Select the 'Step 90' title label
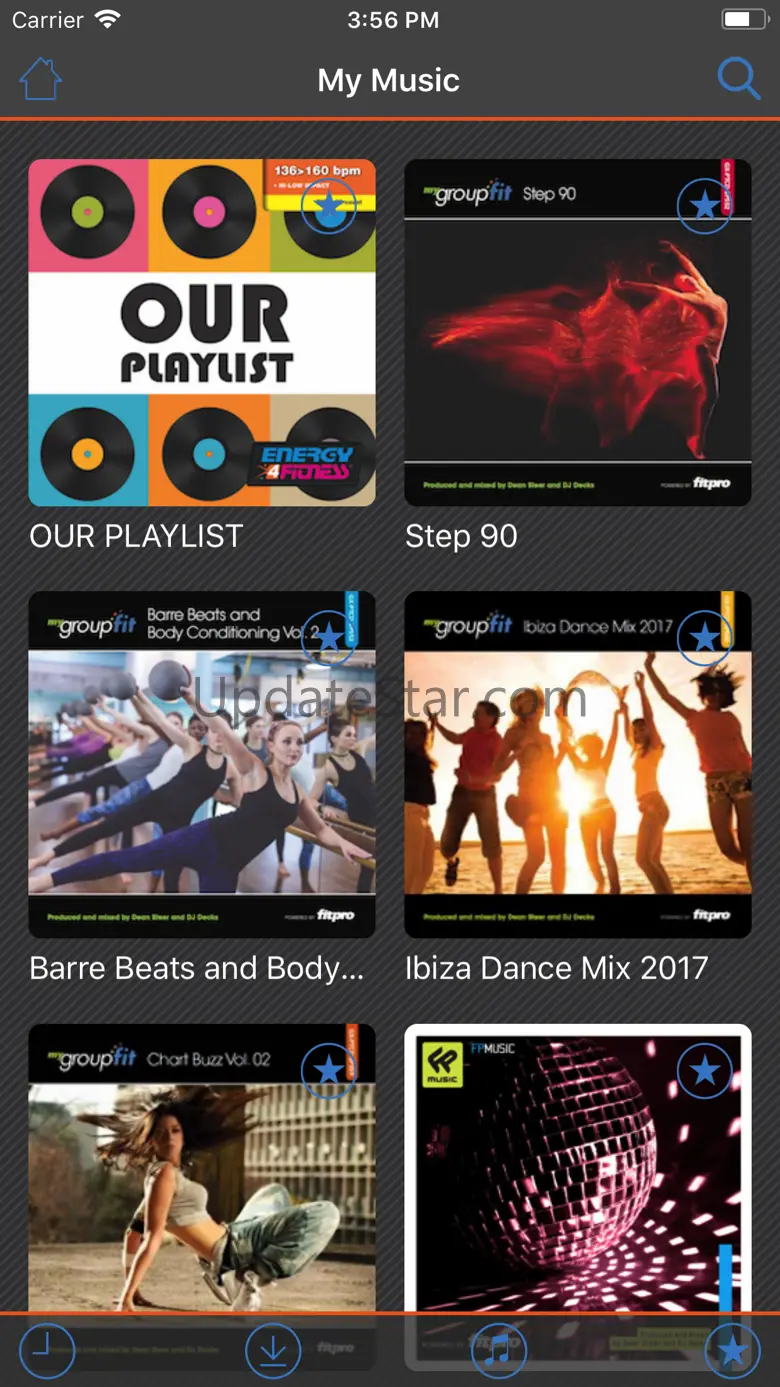Viewport: 780px width, 1387px height. pyautogui.click(x=461, y=537)
